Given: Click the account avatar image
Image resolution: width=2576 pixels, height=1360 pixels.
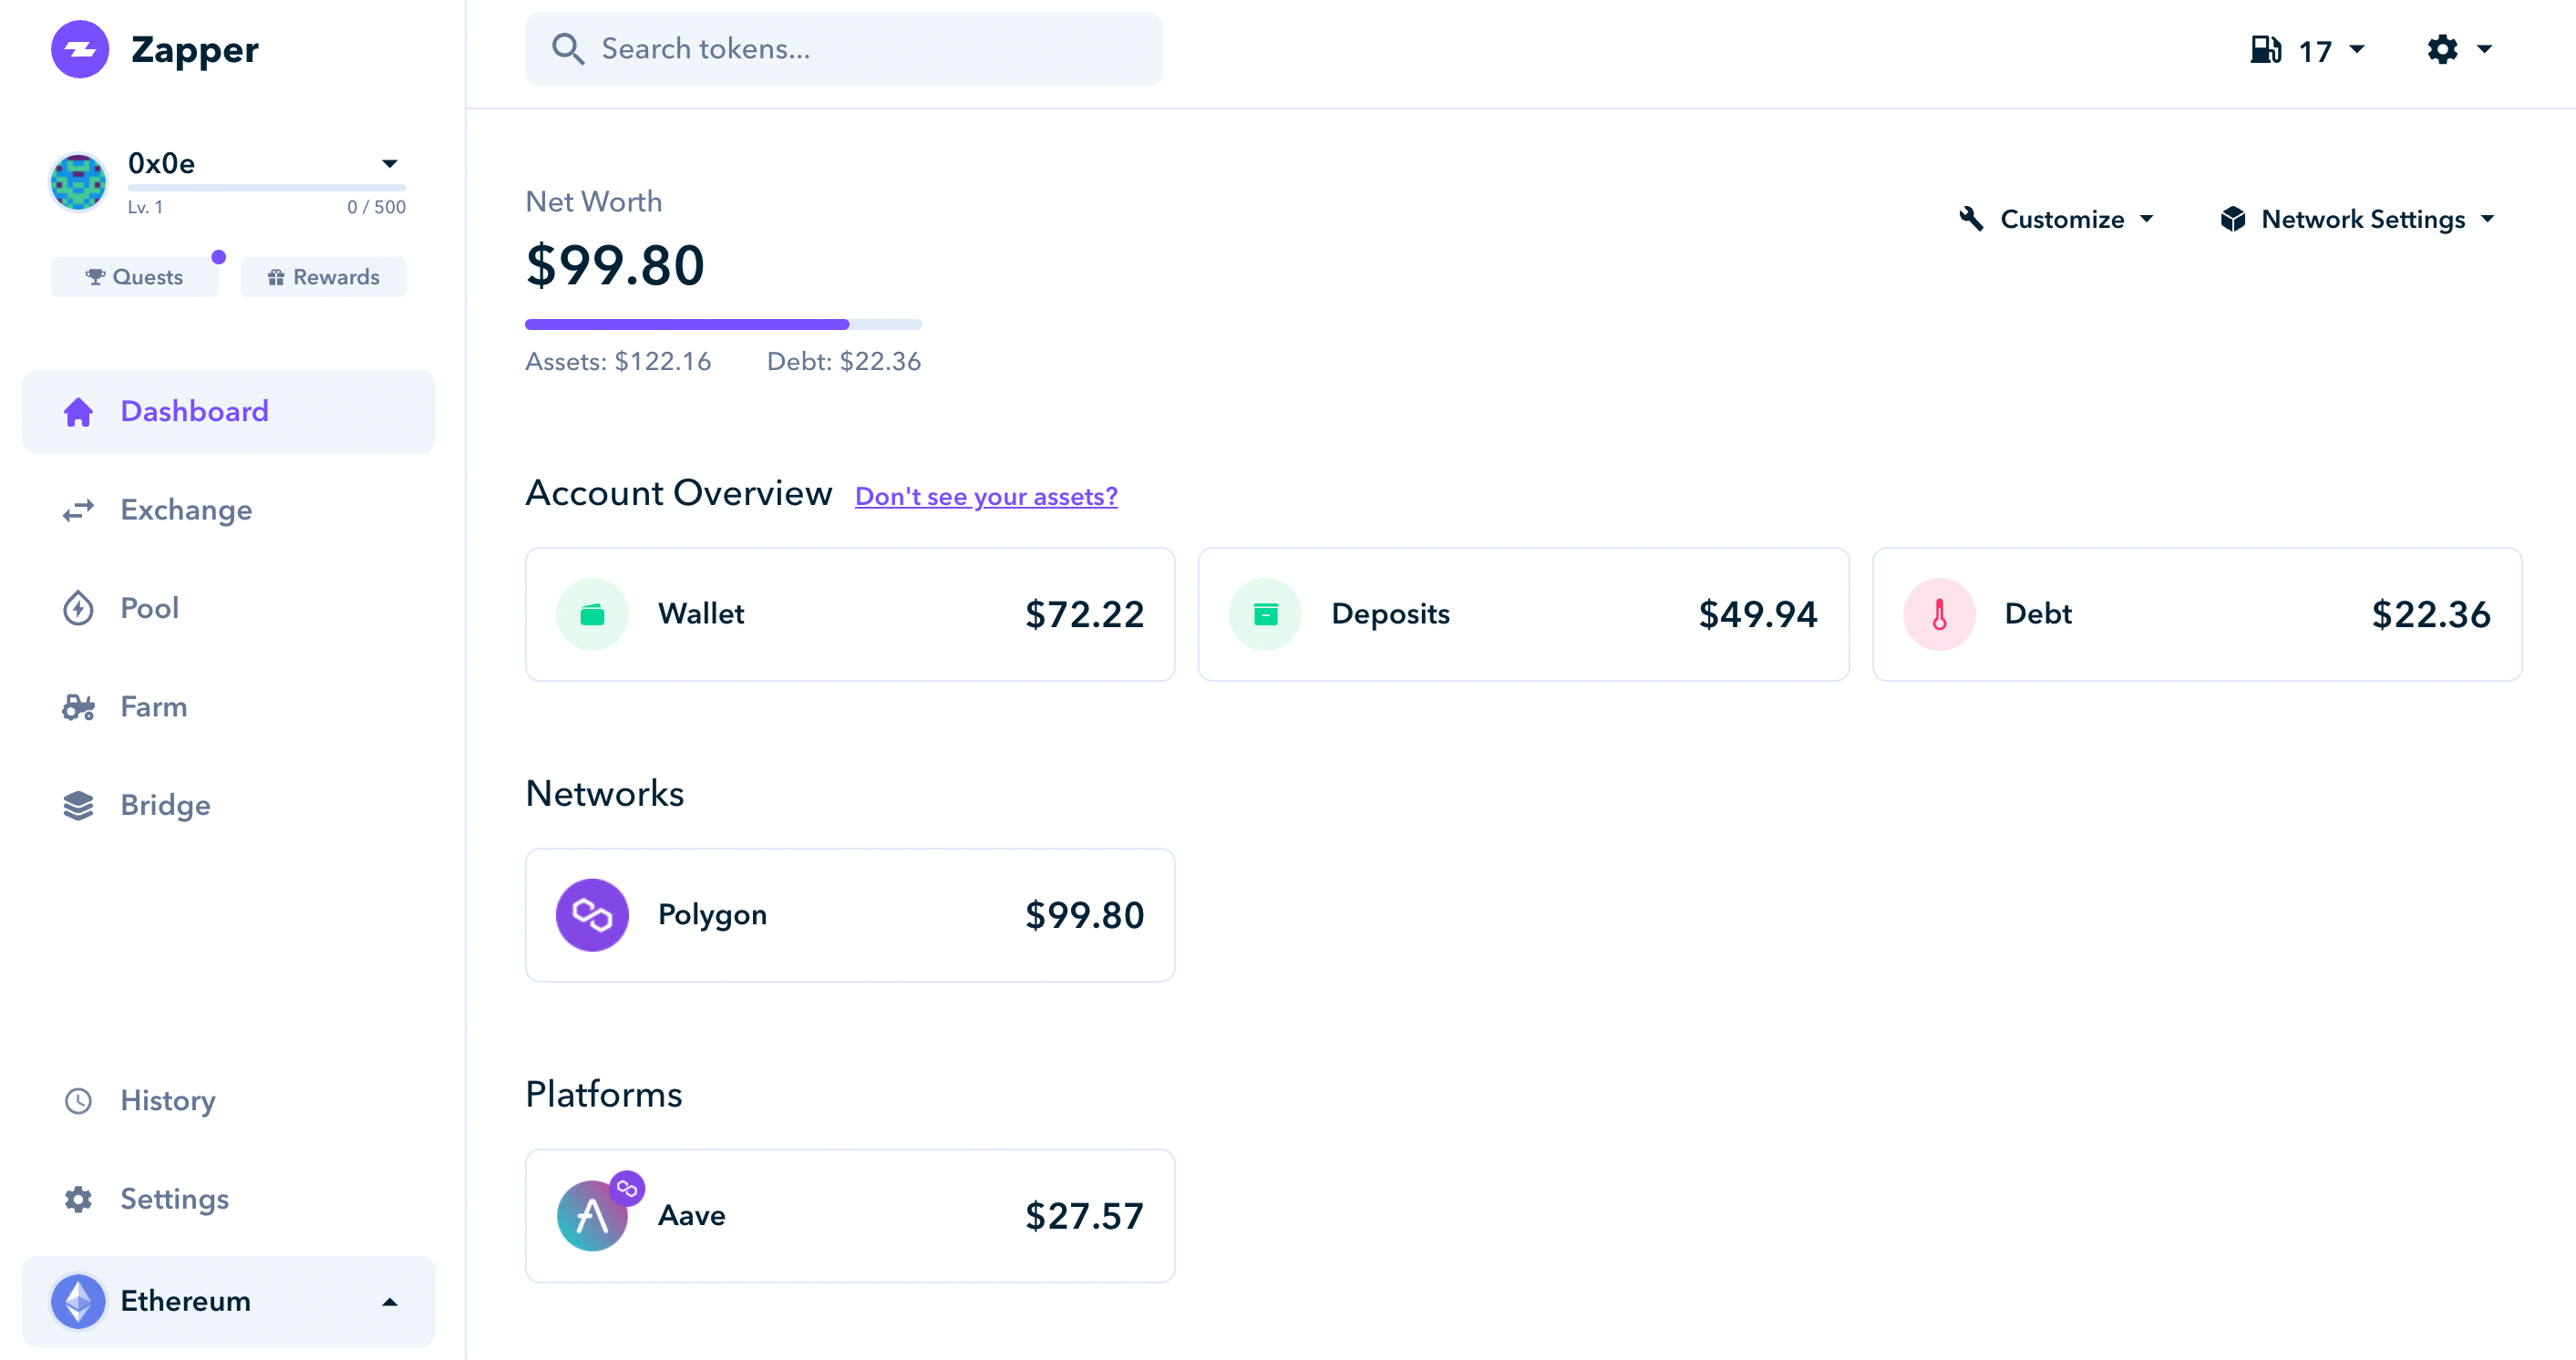Looking at the screenshot, I should (x=78, y=182).
